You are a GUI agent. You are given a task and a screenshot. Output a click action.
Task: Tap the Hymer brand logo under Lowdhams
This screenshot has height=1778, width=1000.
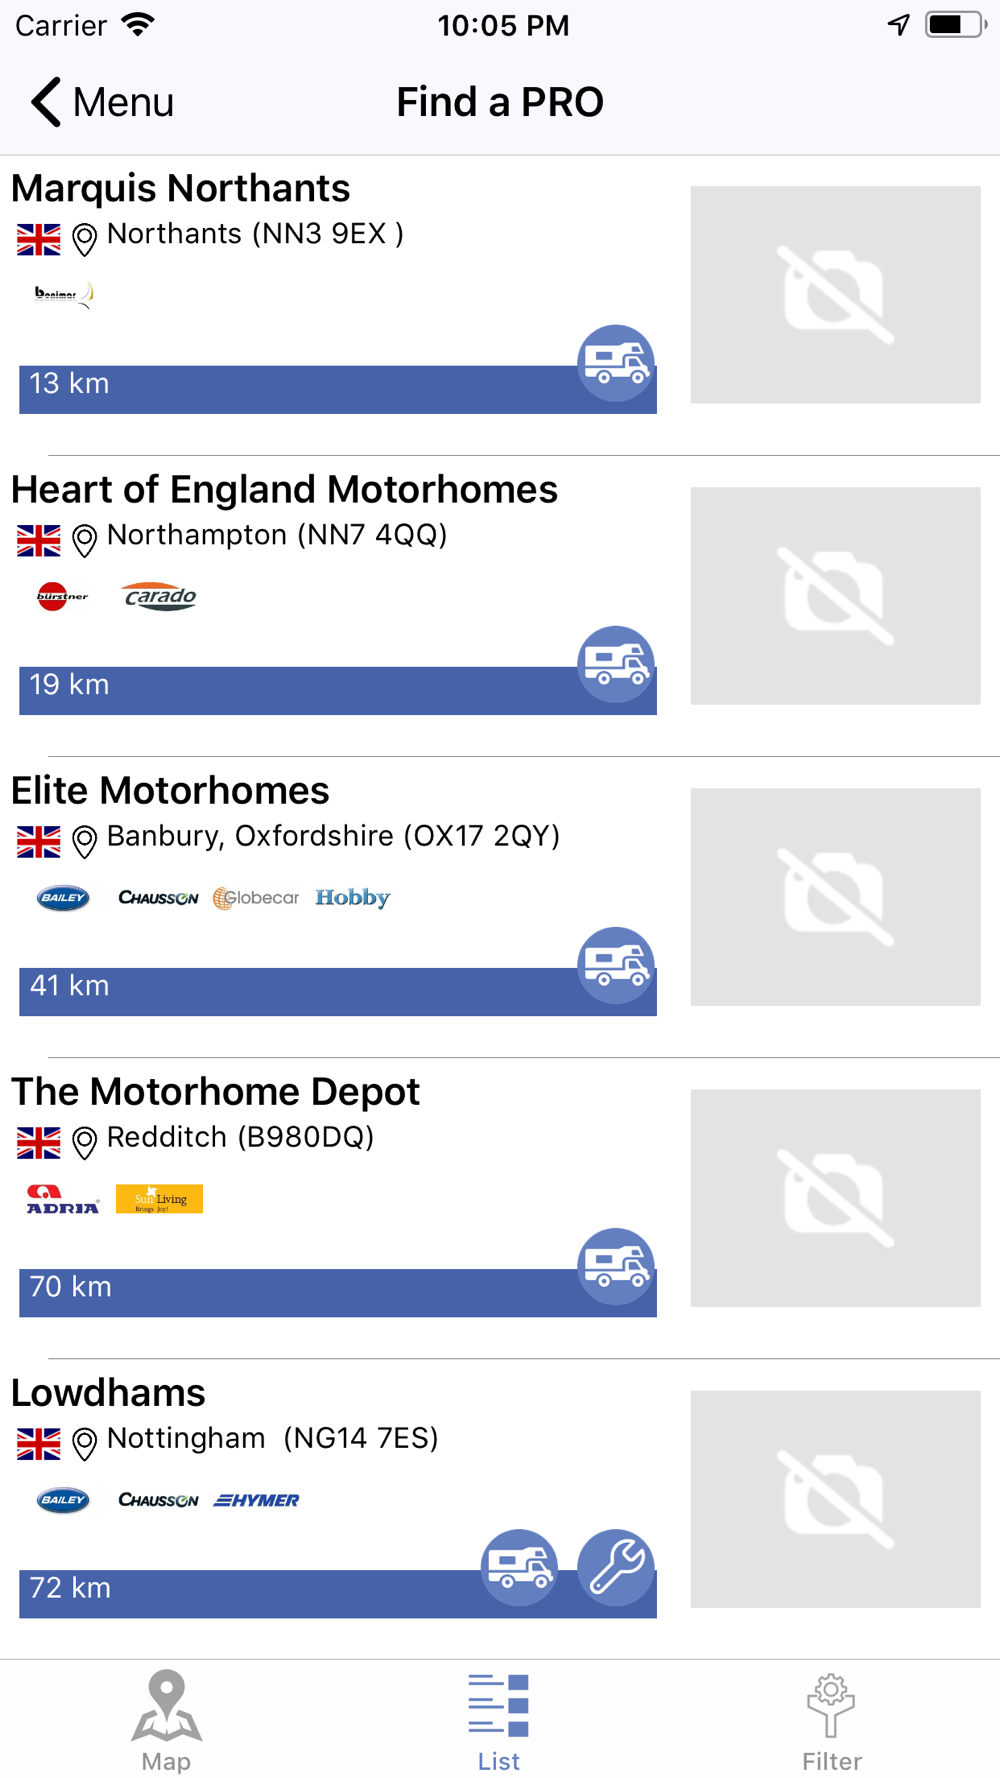[x=257, y=1500]
